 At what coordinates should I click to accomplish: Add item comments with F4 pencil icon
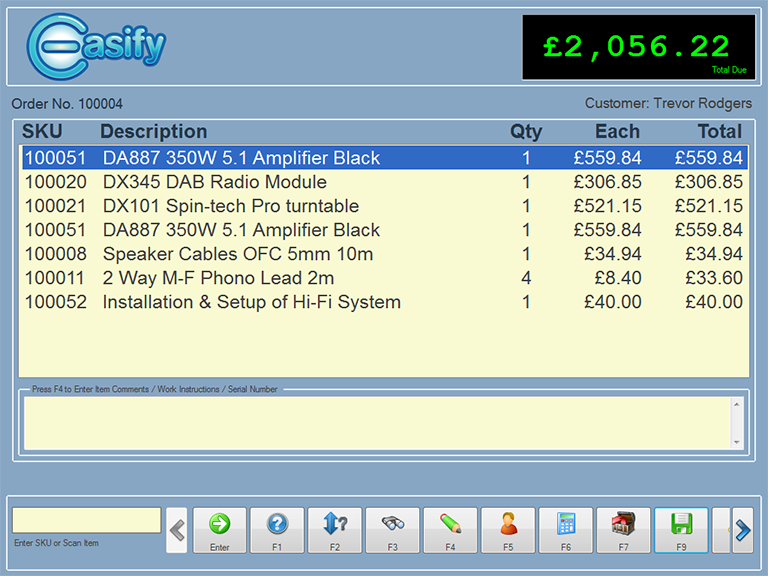450,529
